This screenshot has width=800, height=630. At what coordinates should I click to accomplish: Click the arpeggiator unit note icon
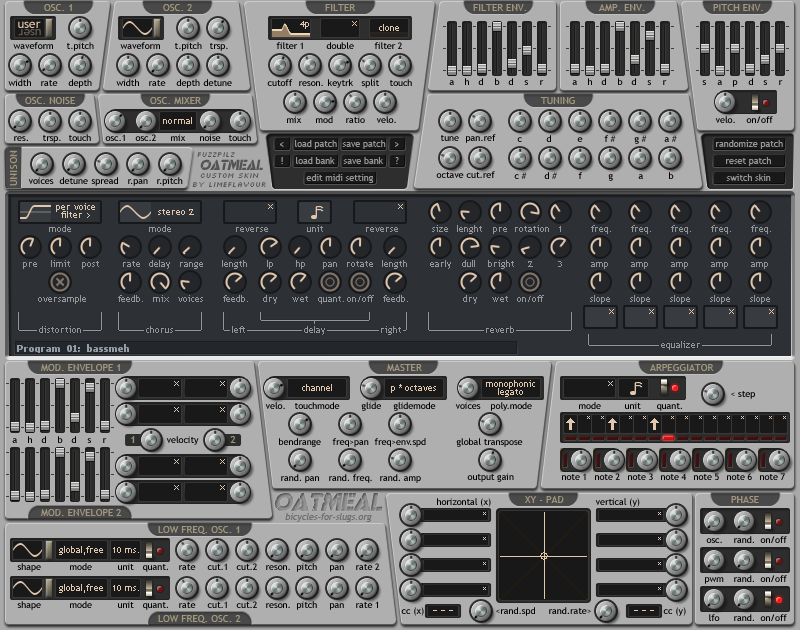pyautogui.click(x=635, y=388)
